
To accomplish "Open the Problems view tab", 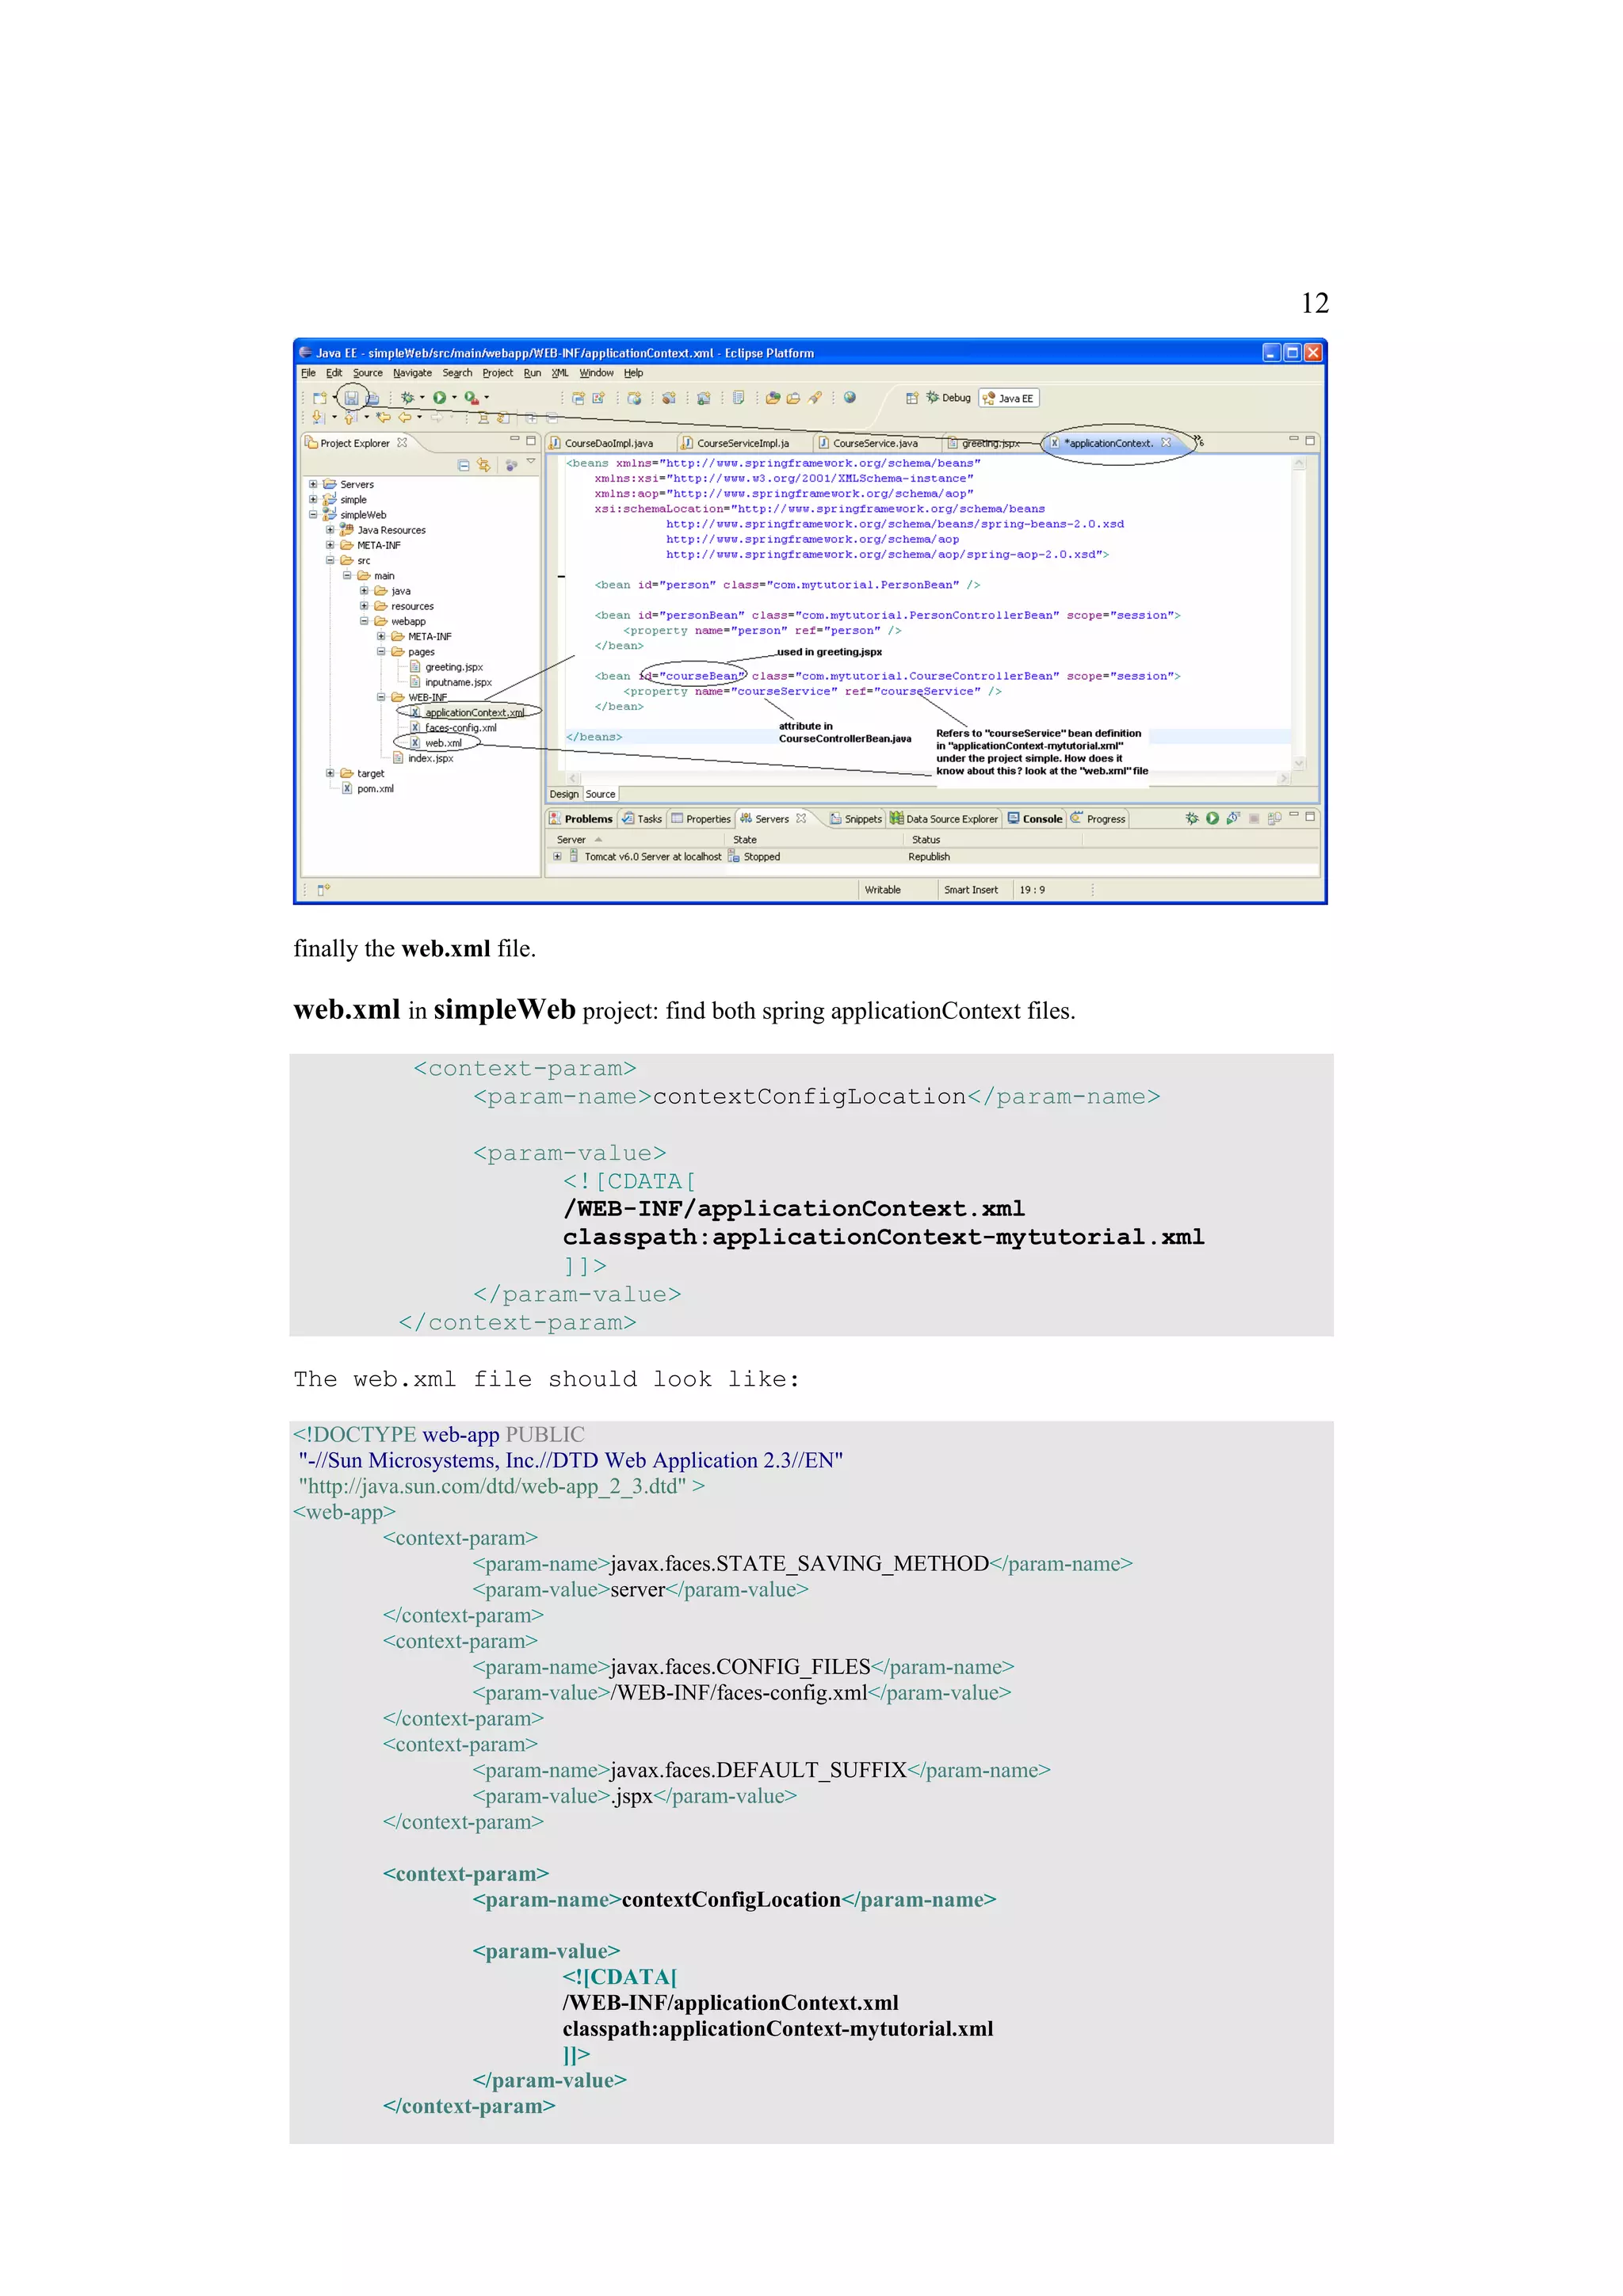I will pos(581,819).
